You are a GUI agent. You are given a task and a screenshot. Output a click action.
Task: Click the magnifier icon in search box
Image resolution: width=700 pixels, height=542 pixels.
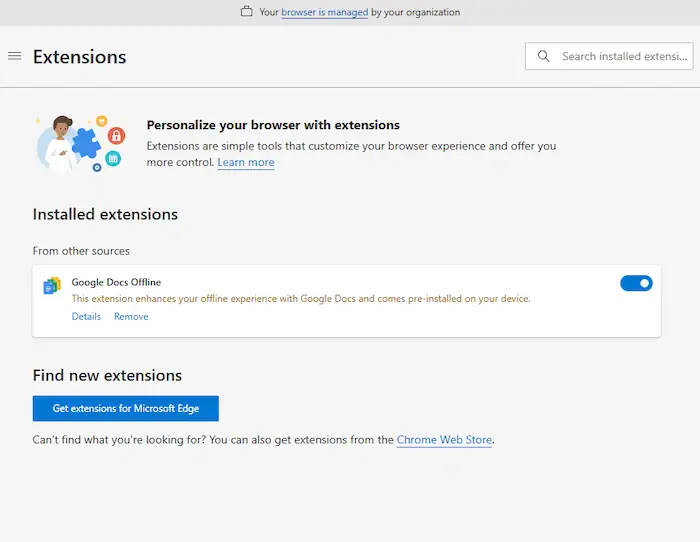click(x=544, y=56)
